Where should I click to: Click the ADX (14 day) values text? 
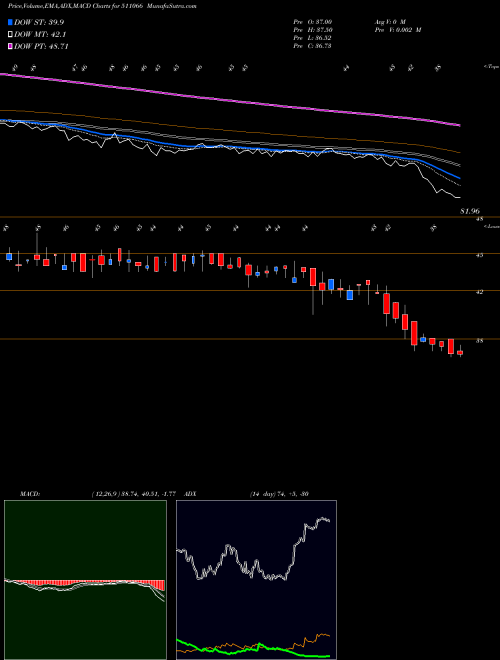[279, 494]
